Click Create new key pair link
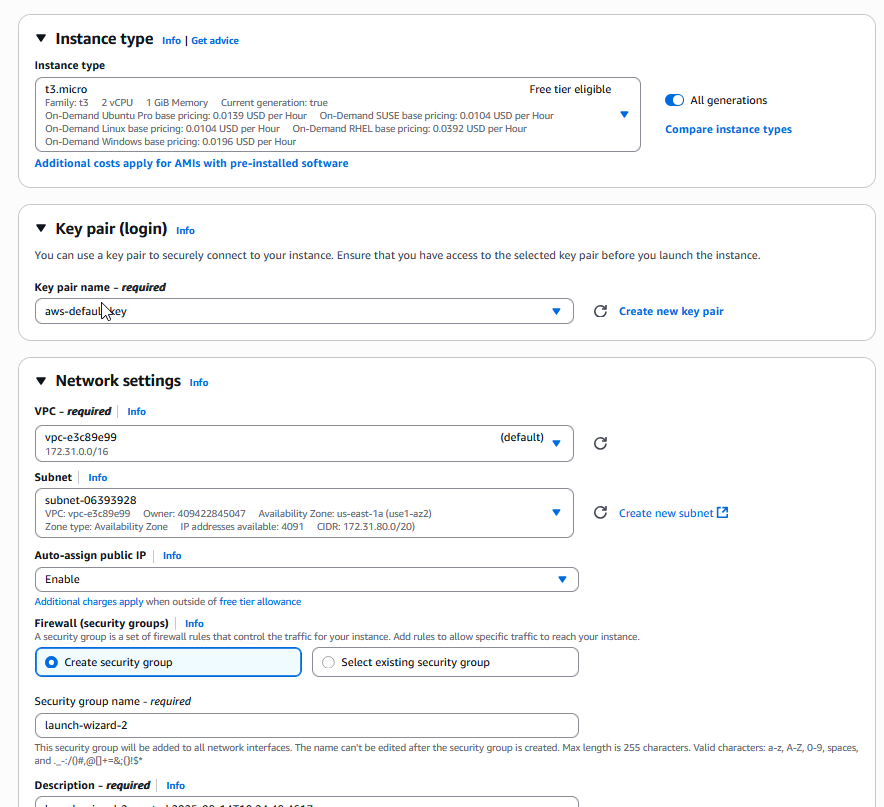 tap(671, 311)
